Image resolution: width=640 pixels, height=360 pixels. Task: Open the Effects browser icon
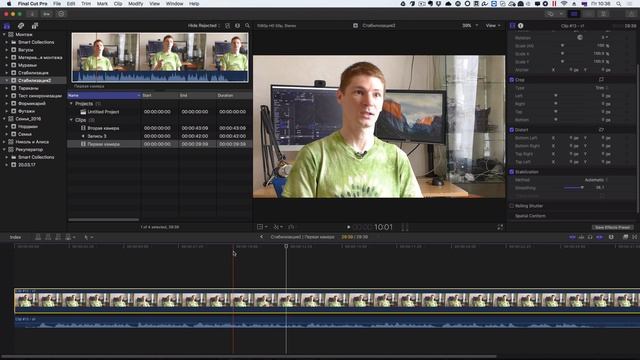point(625,237)
